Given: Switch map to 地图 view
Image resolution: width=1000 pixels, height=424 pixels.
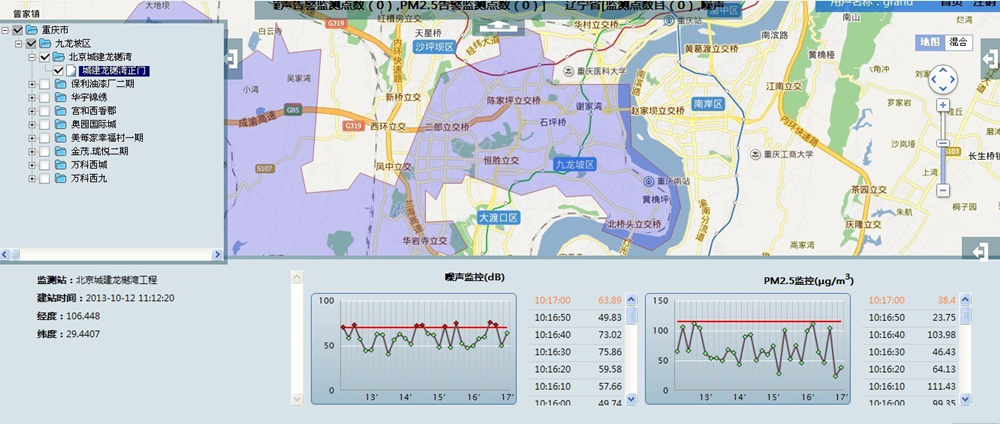Looking at the screenshot, I should [x=930, y=42].
